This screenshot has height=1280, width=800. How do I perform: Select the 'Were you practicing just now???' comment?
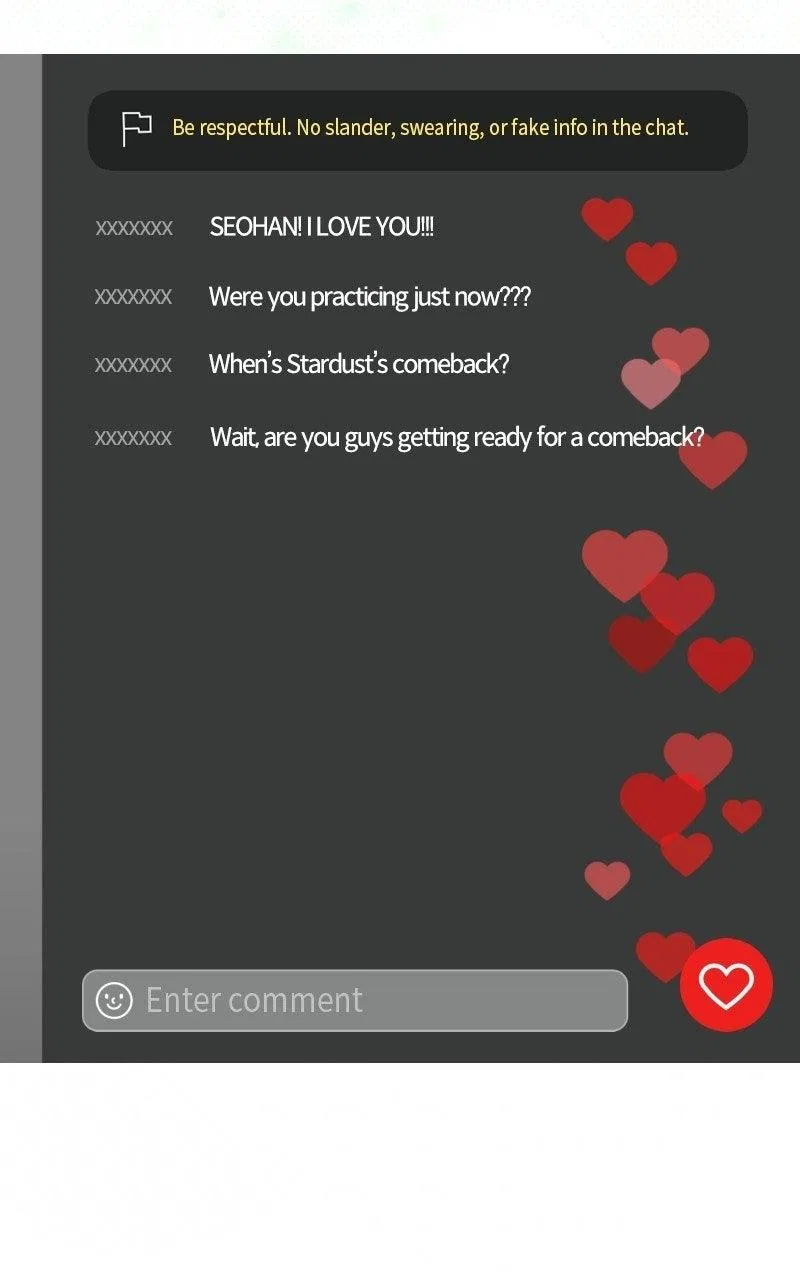click(369, 297)
